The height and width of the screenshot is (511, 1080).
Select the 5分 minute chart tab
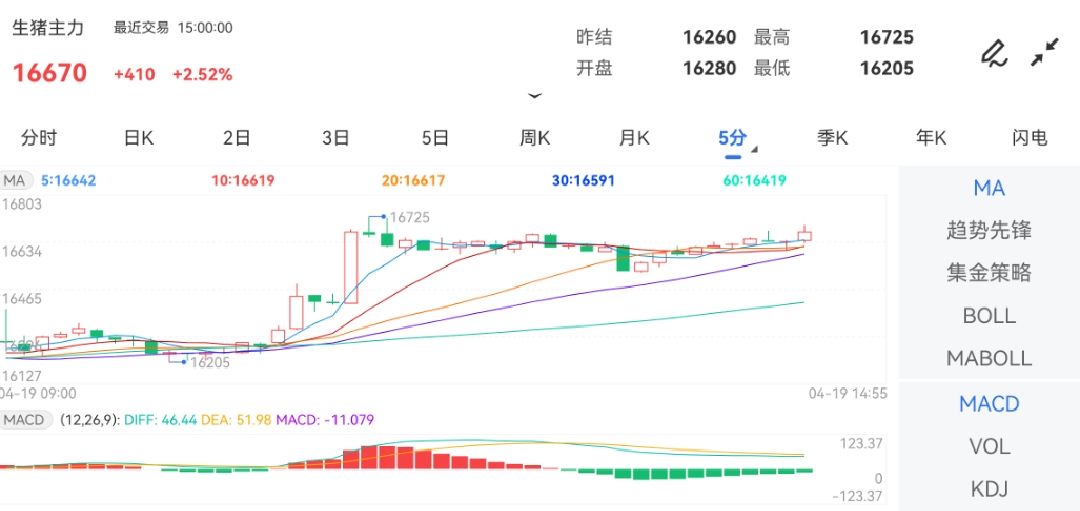tap(732, 138)
